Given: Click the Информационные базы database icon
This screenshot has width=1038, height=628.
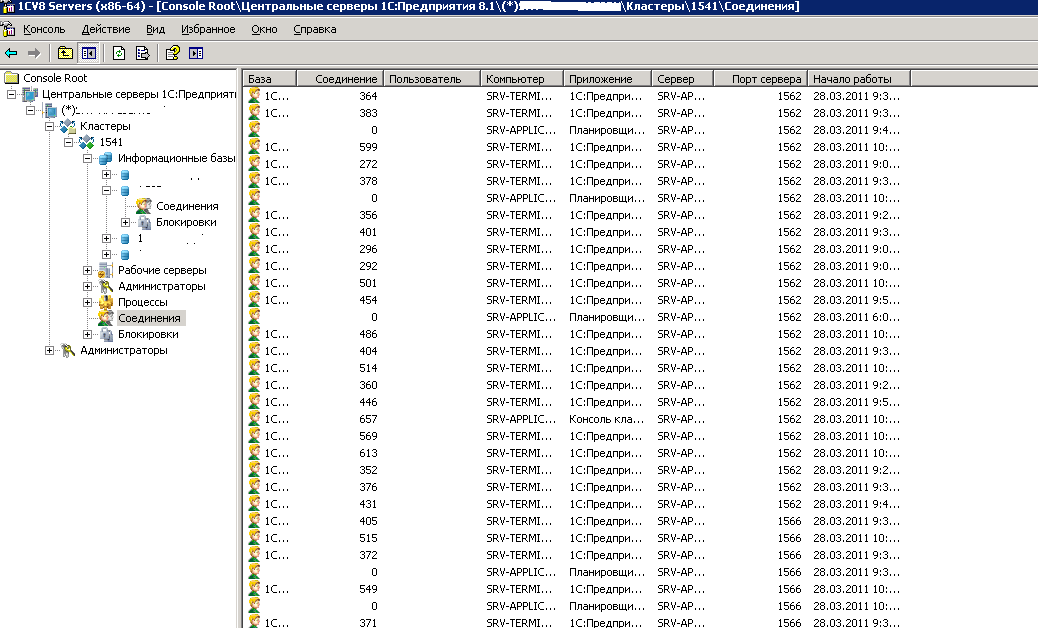Looking at the screenshot, I should 105,158.
